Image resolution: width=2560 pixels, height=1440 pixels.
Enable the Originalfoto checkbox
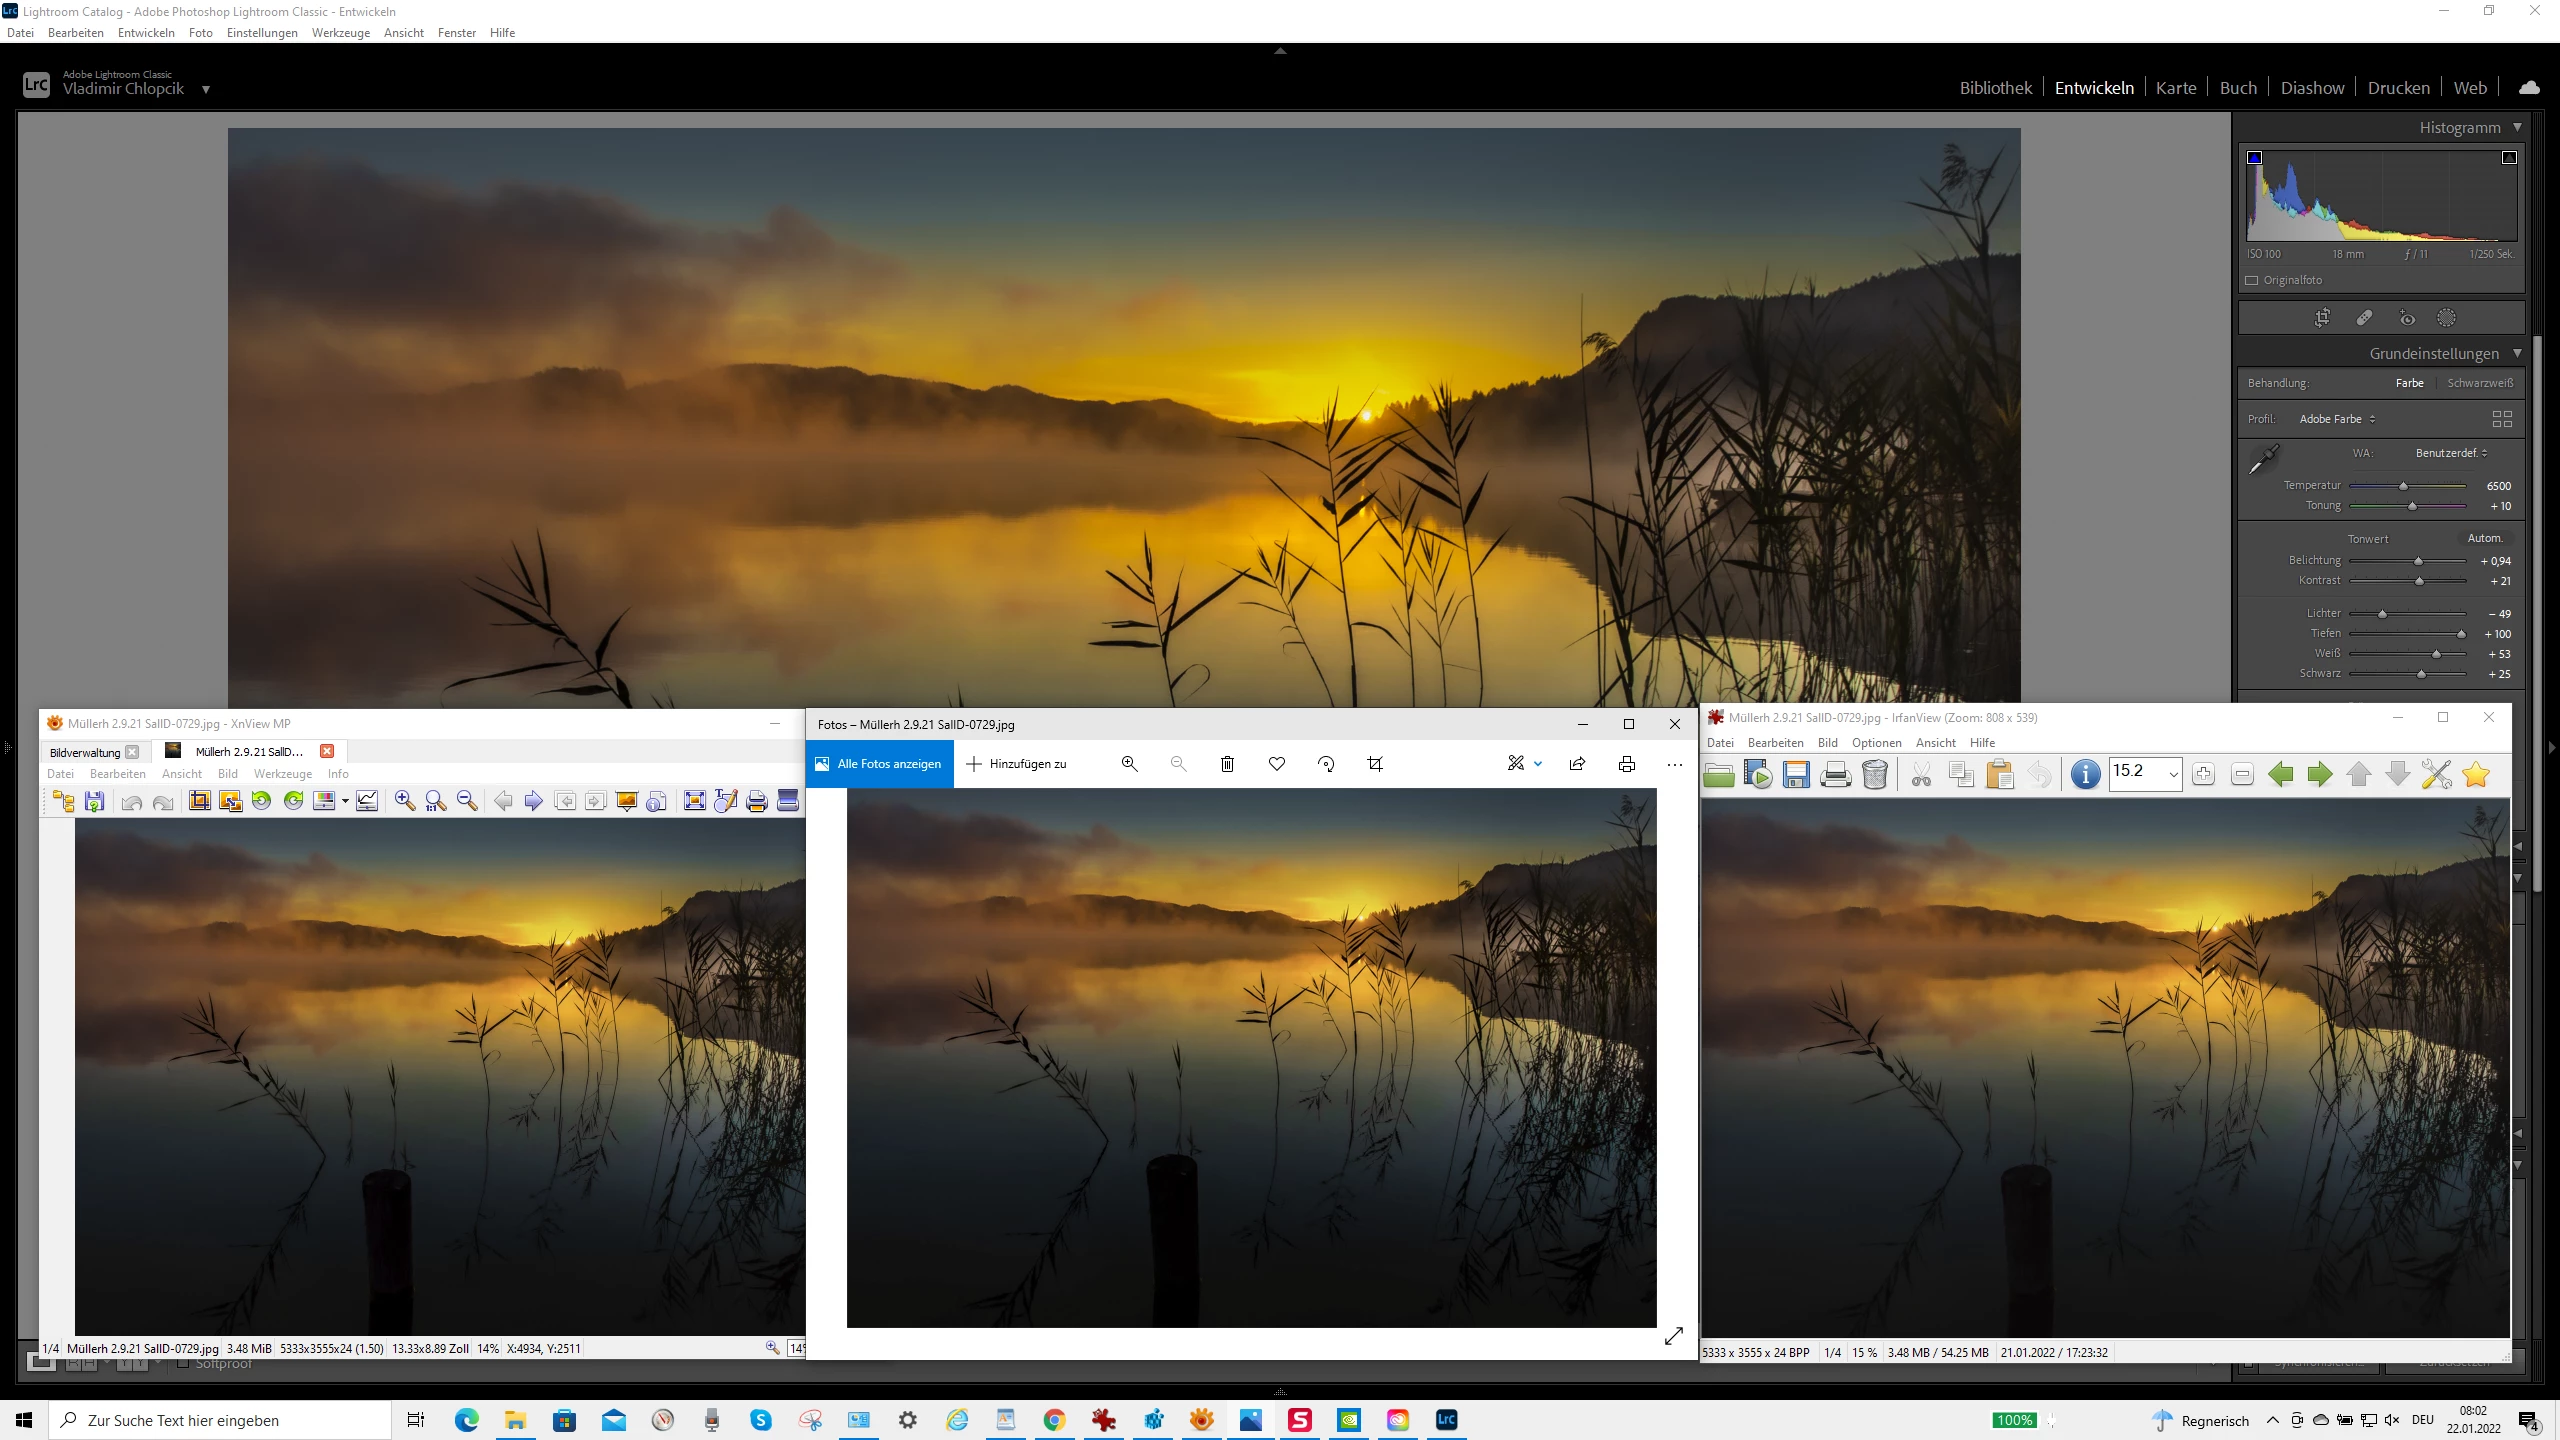[x=2252, y=280]
